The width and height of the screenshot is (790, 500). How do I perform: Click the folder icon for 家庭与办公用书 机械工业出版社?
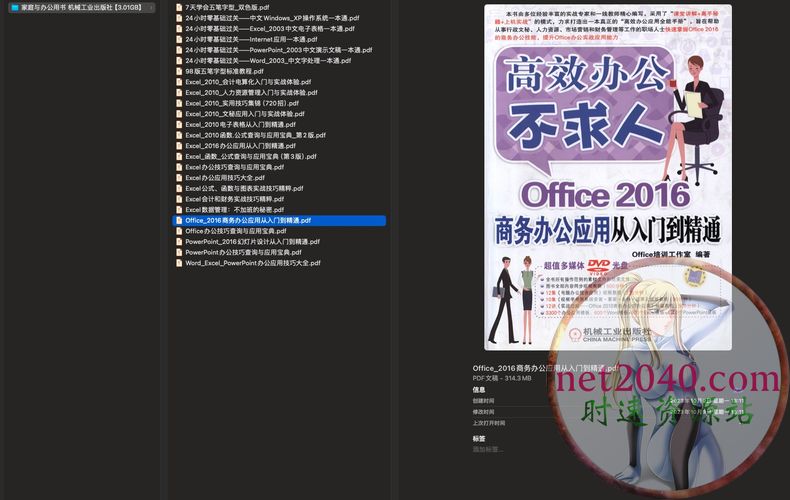(x=13, y=8)
